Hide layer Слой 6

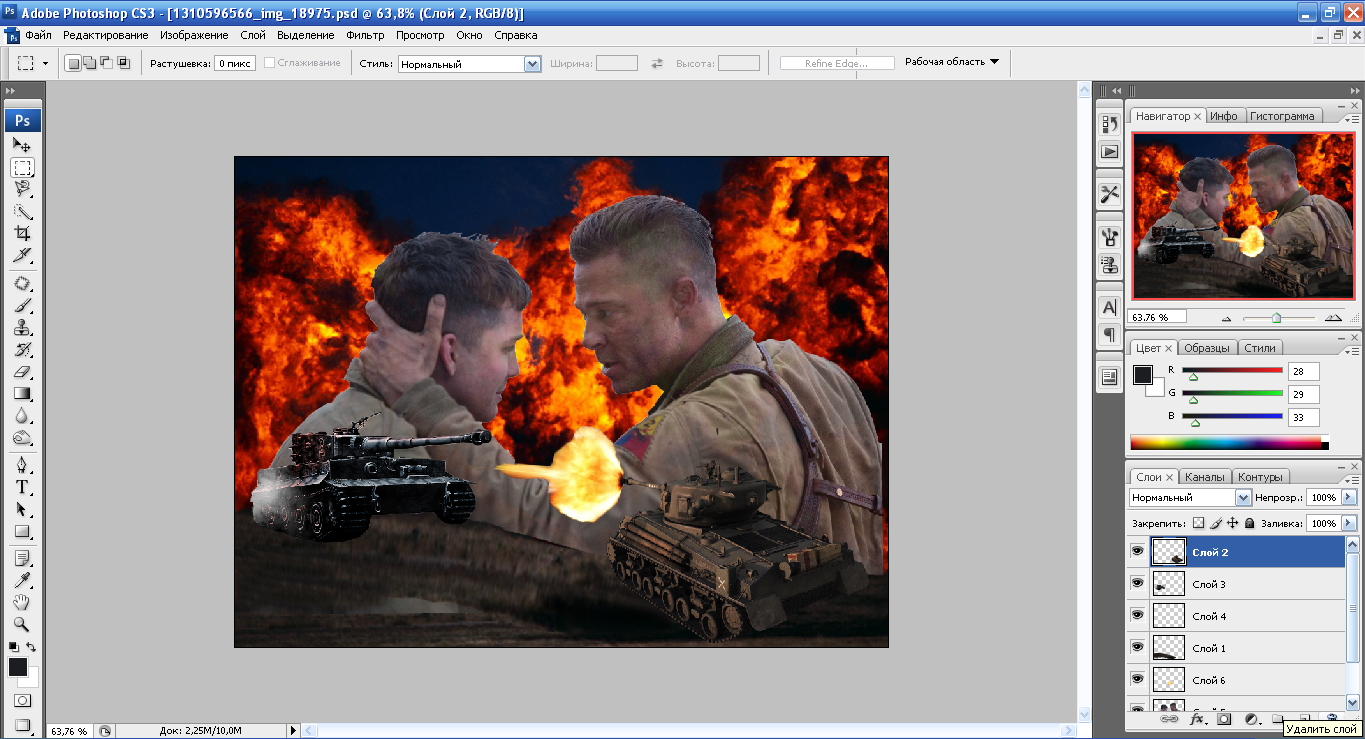[x=1137, y=680]
